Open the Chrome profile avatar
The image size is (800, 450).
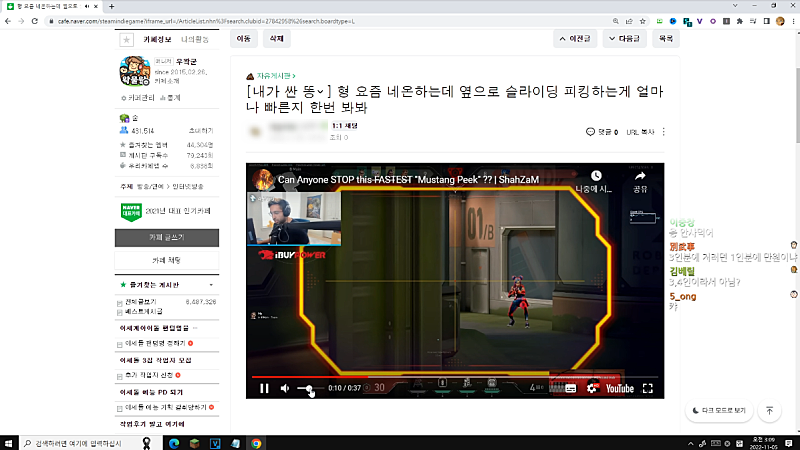pyautogui.click(x=780, y=21)
